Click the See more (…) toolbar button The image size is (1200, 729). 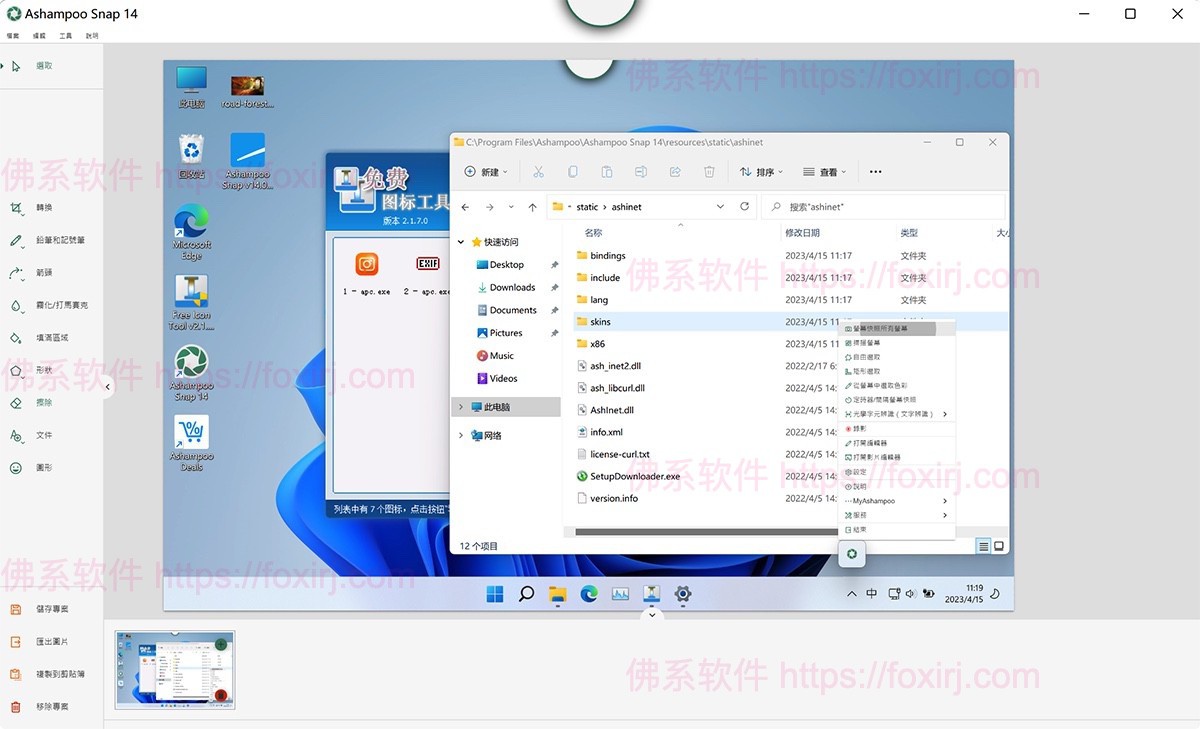(x=875, y=171)
